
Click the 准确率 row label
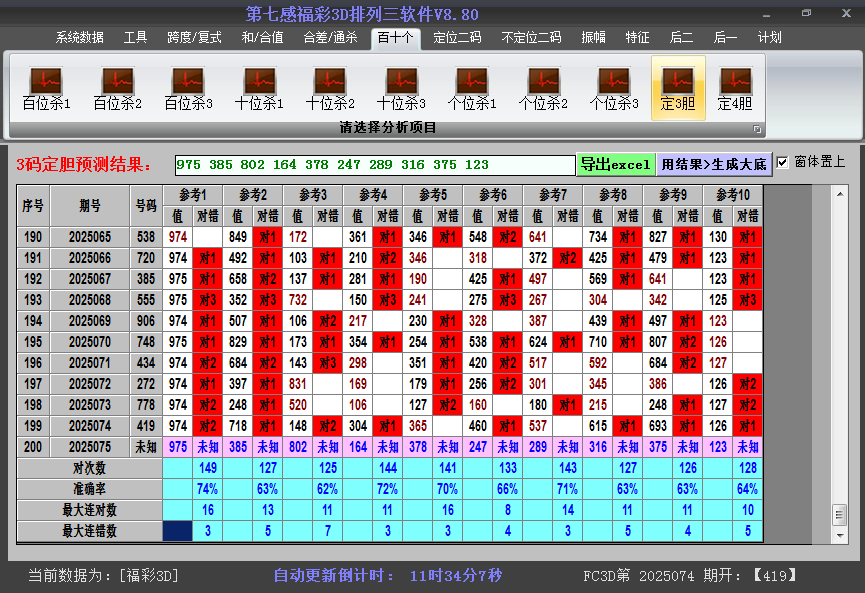point(89,489)
